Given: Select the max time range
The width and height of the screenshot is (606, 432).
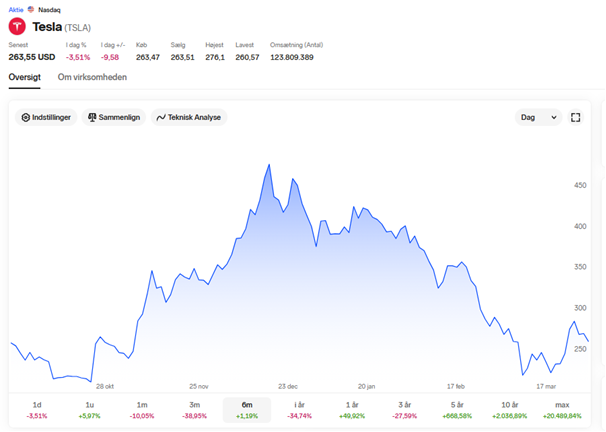Looking at the screenshot, I should [x=562, y=410].
